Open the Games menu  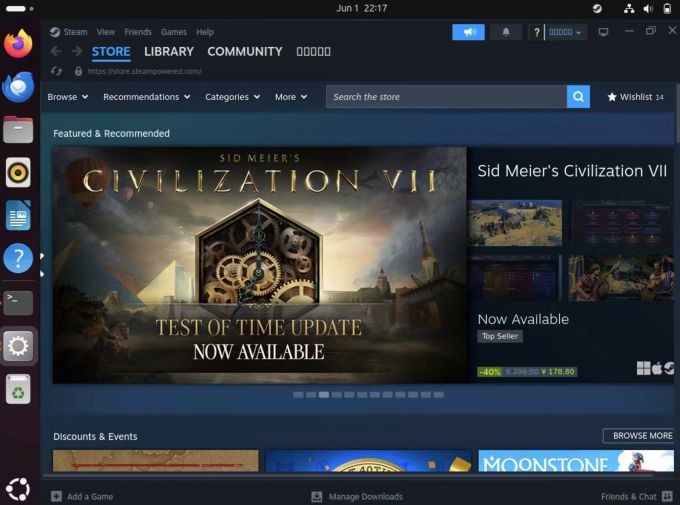(x=174, y=32)
